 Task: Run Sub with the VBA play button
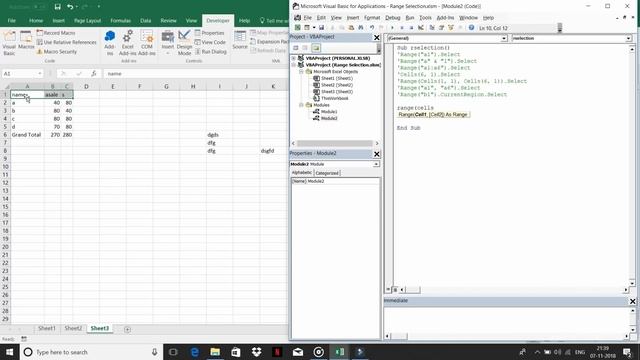(392, 27)
